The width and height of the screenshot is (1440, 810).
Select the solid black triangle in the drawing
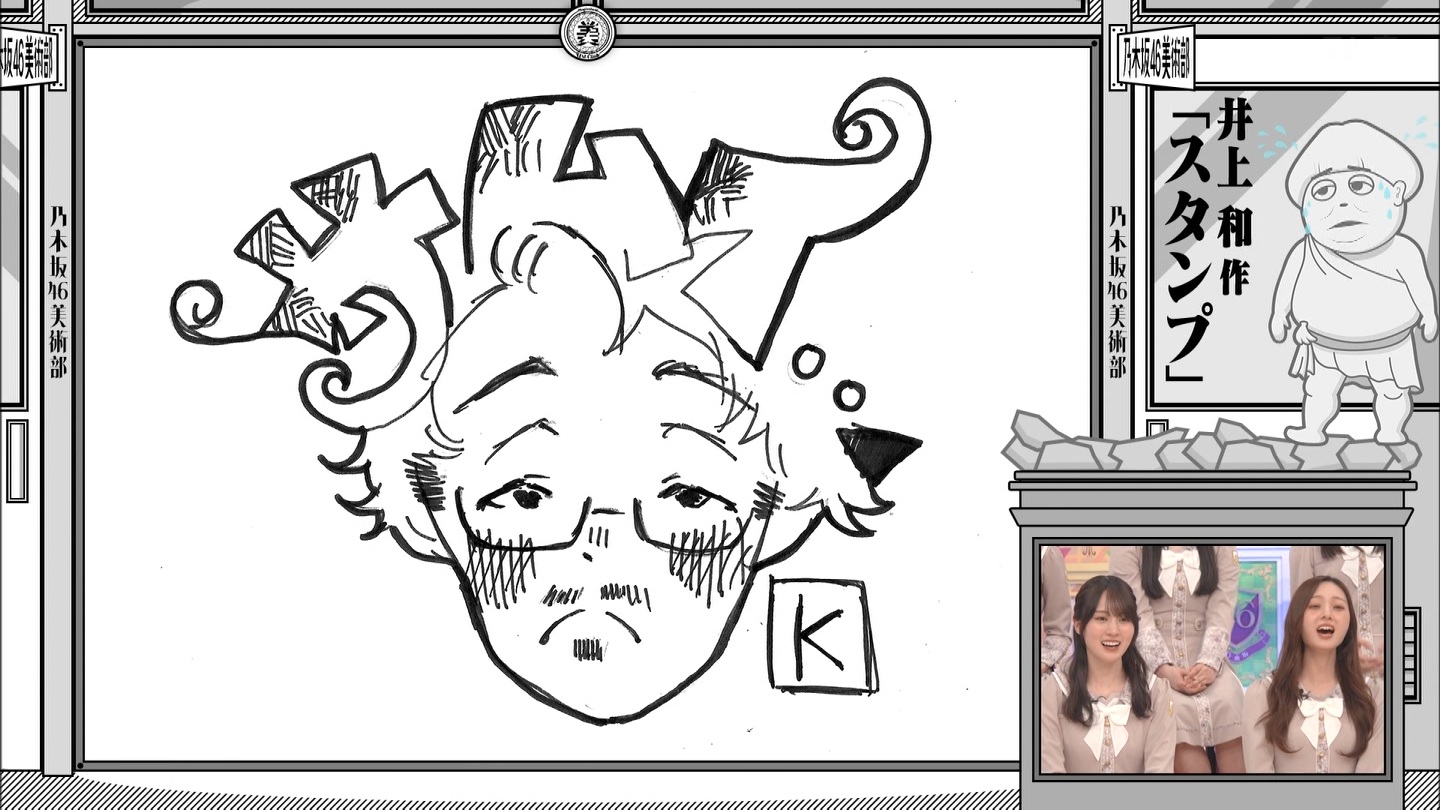(875, 450)
